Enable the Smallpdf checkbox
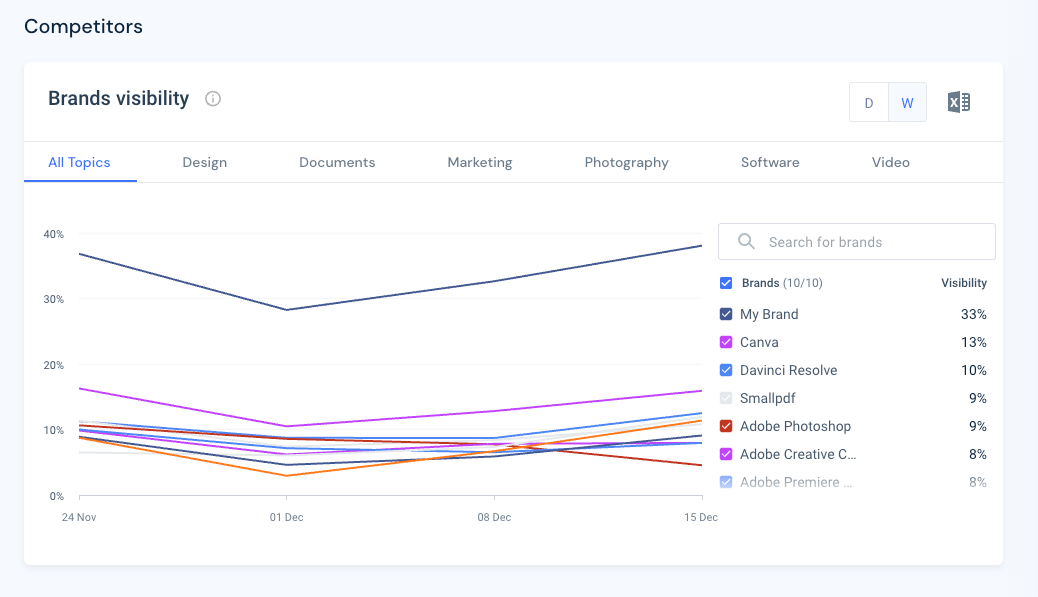This screenshot has height=597, width=1038. click(x=726, y=398)
